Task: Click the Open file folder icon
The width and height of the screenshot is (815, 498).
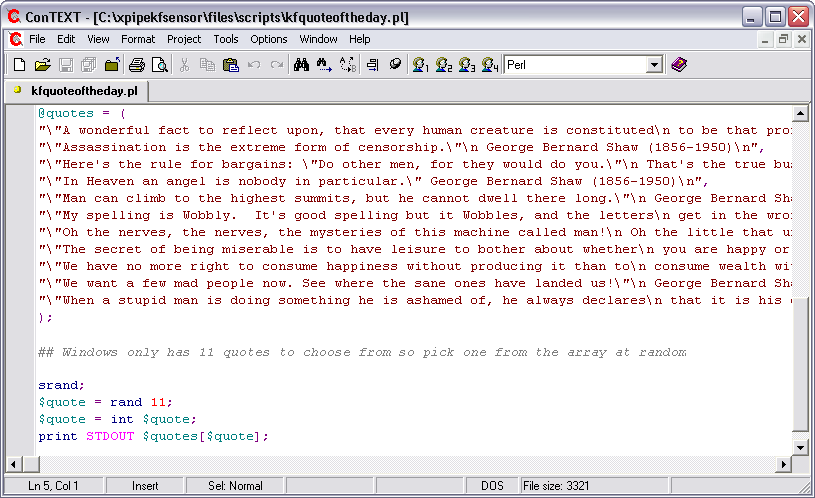Action: tap(42, 65)
